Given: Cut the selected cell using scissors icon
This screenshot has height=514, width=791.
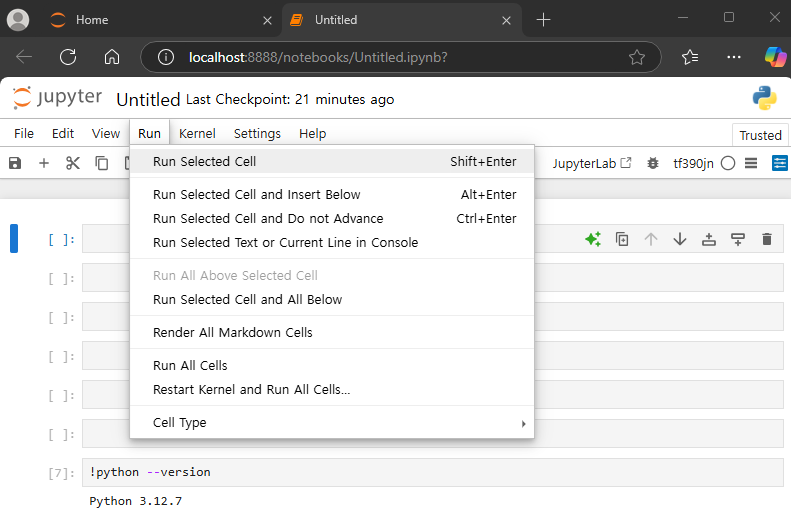Looking at the screenshot, I should (73, 163).
